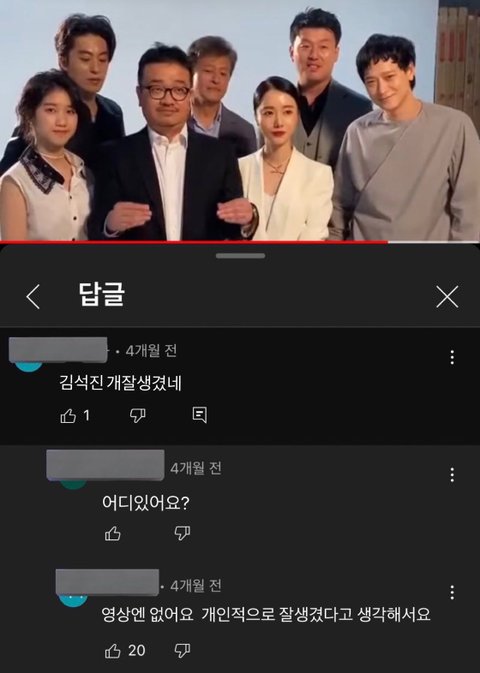The image size is (480, 673).
Task: Tap the panel drag handle above 답글
Action: [x=240, y=256]
